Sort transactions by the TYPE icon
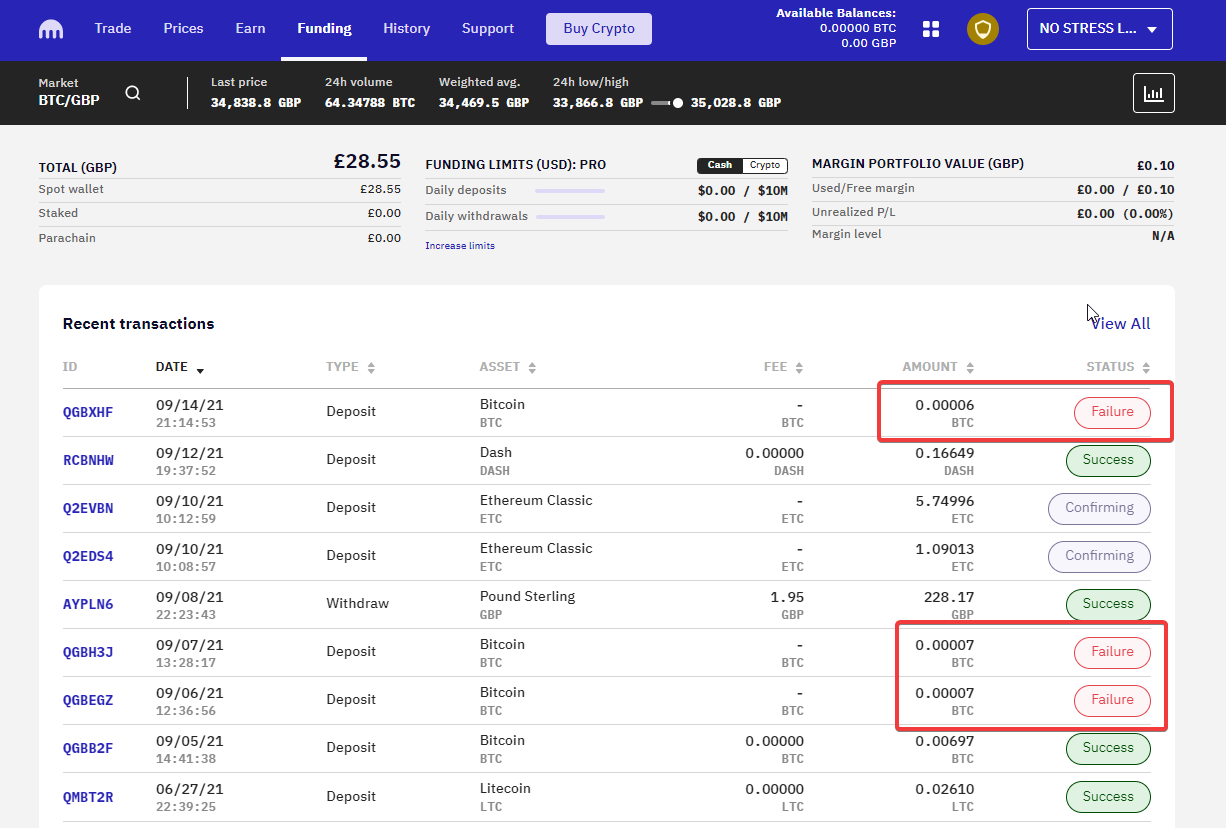Screen dimensions: 1226x828 [372, 367]
